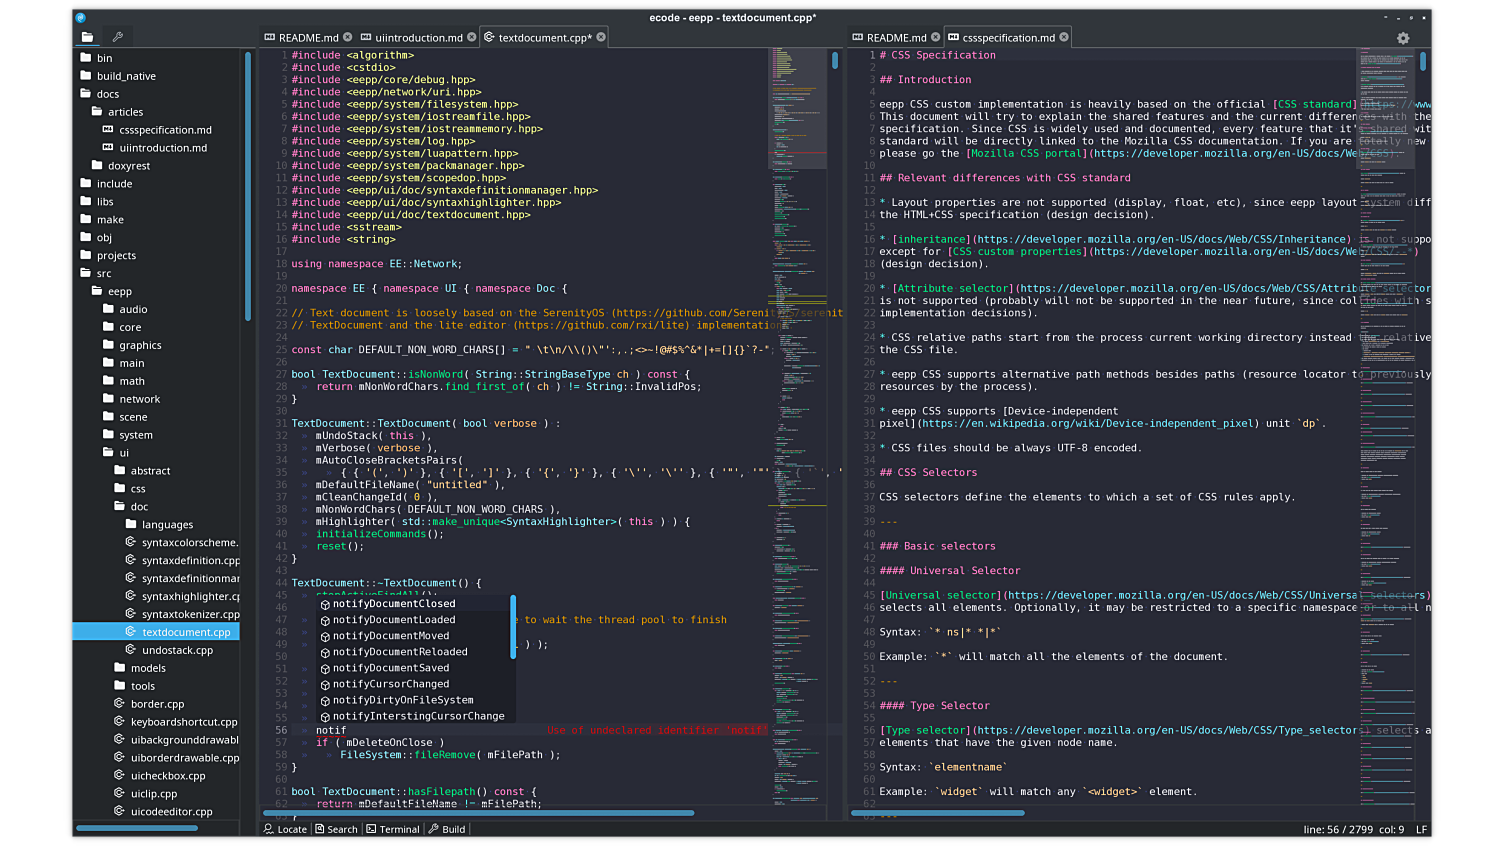Image resolution: width=1504 pixels, height=846 pixels.
Task: Choose notifyInterstingCursorChange autocomplete suggestion
Action: click(414, 716)
